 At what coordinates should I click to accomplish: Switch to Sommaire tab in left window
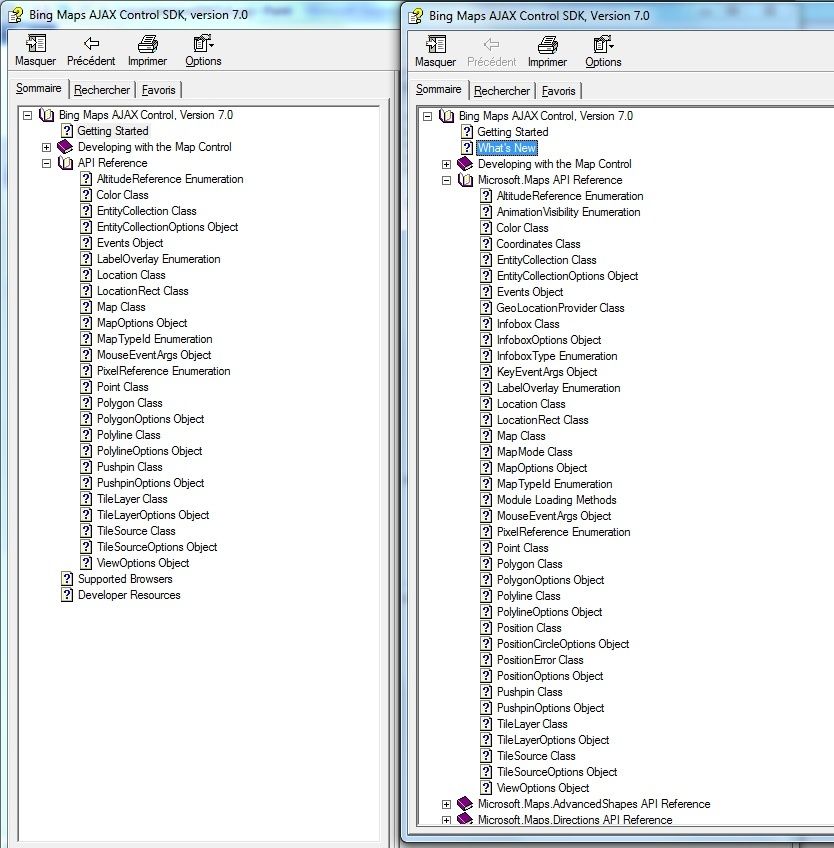click(38, 88)
